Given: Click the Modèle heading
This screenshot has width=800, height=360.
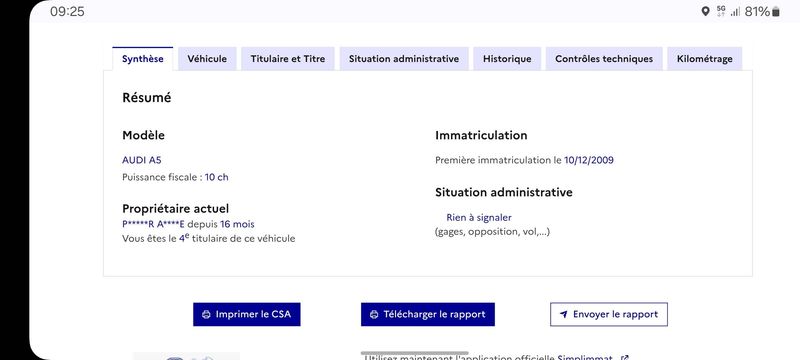Looking at the screenshot, I should 143,135.
